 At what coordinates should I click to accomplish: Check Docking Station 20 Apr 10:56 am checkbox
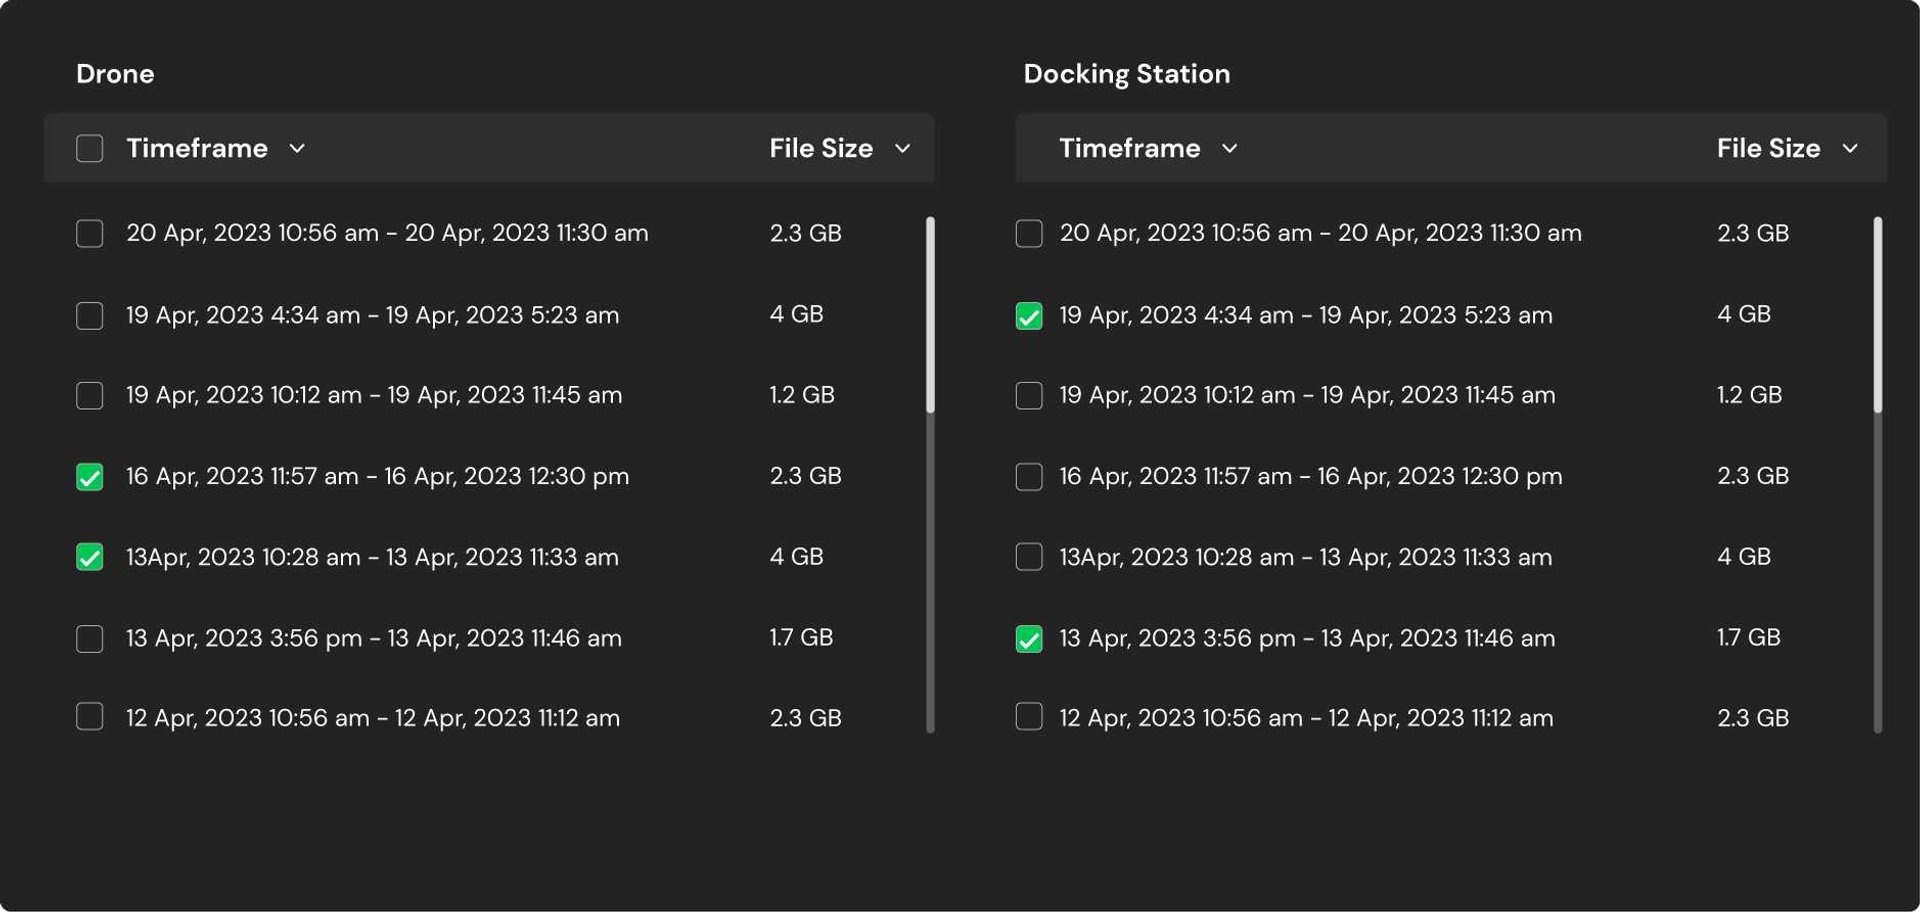tap(1029, 233)
